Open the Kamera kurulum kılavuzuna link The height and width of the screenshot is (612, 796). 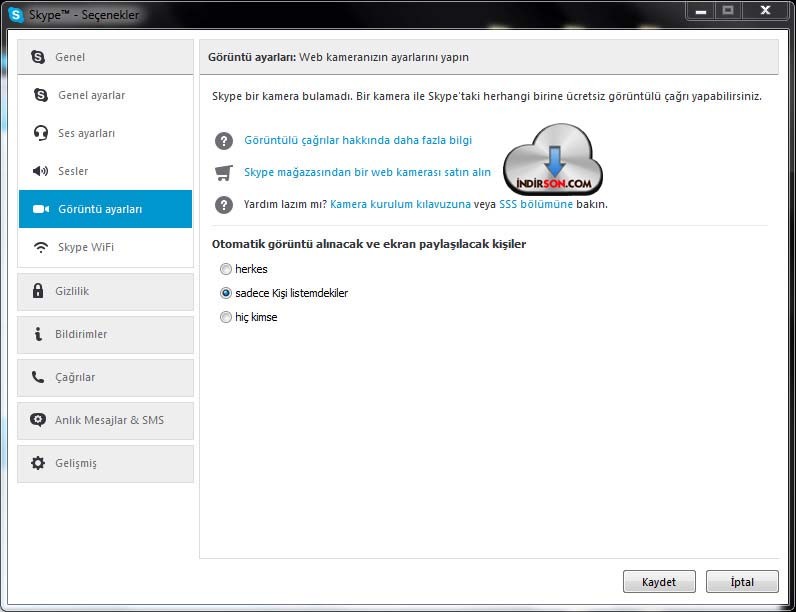click(x=401, y=204)
